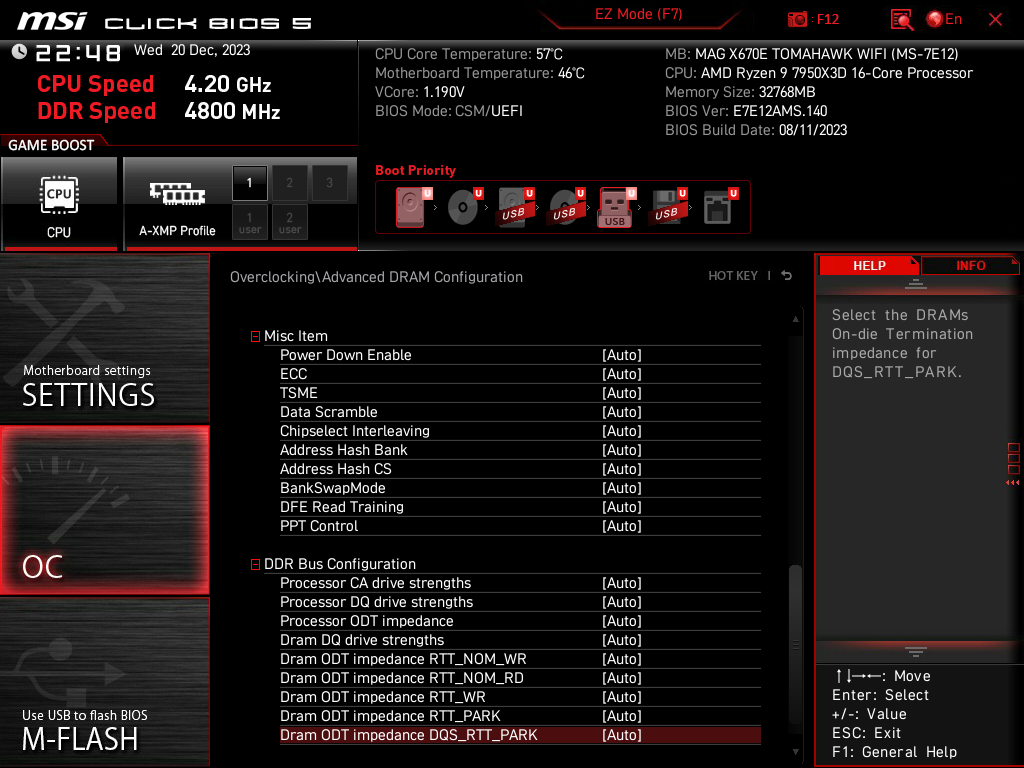The image size is (1024, 768).
Task: Close the BIOS with the X icon
Action: coord(995,20)
